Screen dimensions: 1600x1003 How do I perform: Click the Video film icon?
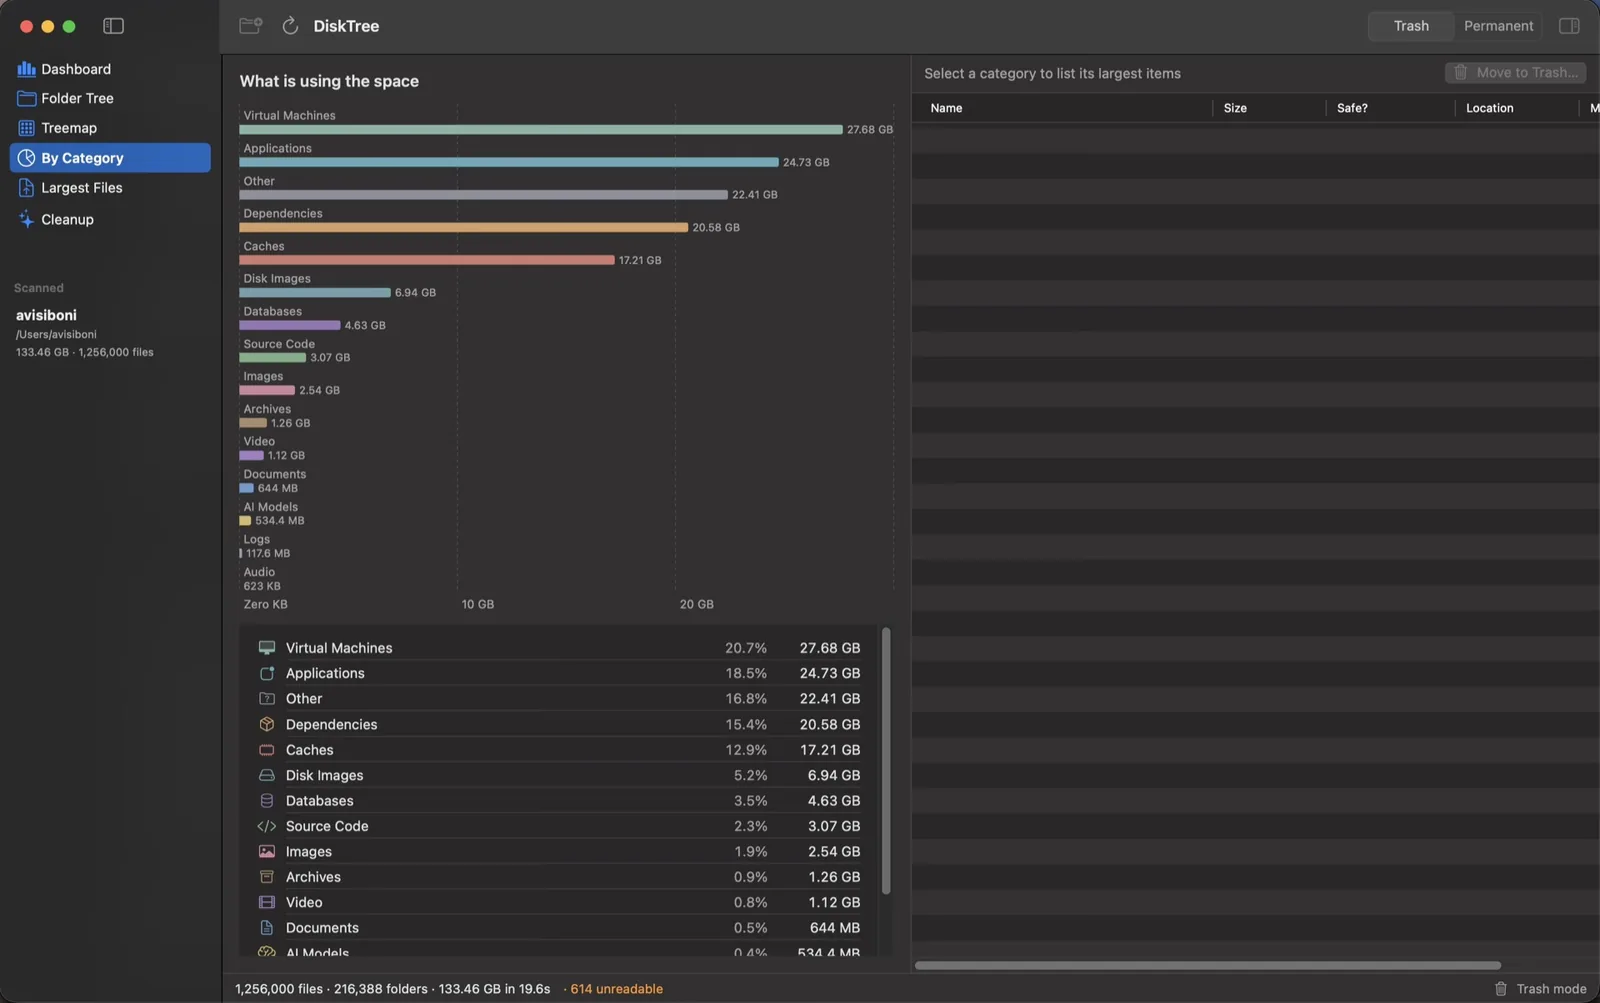pos(267,902)
